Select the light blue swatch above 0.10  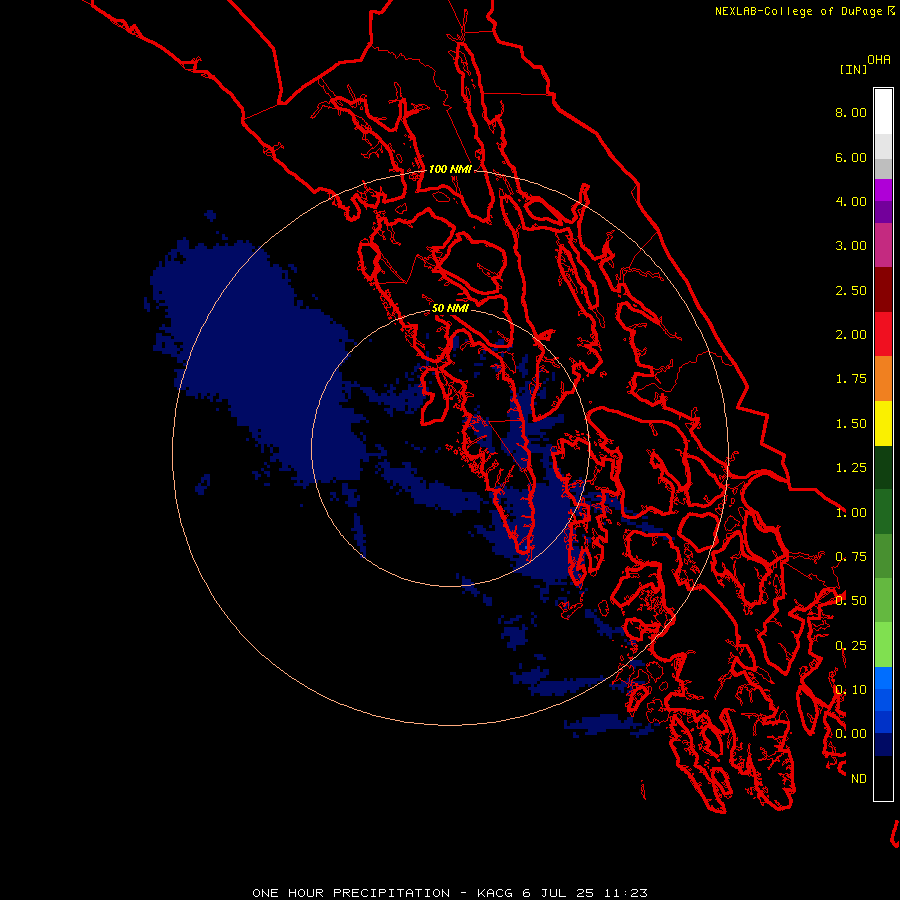click(x=883, y=678)
